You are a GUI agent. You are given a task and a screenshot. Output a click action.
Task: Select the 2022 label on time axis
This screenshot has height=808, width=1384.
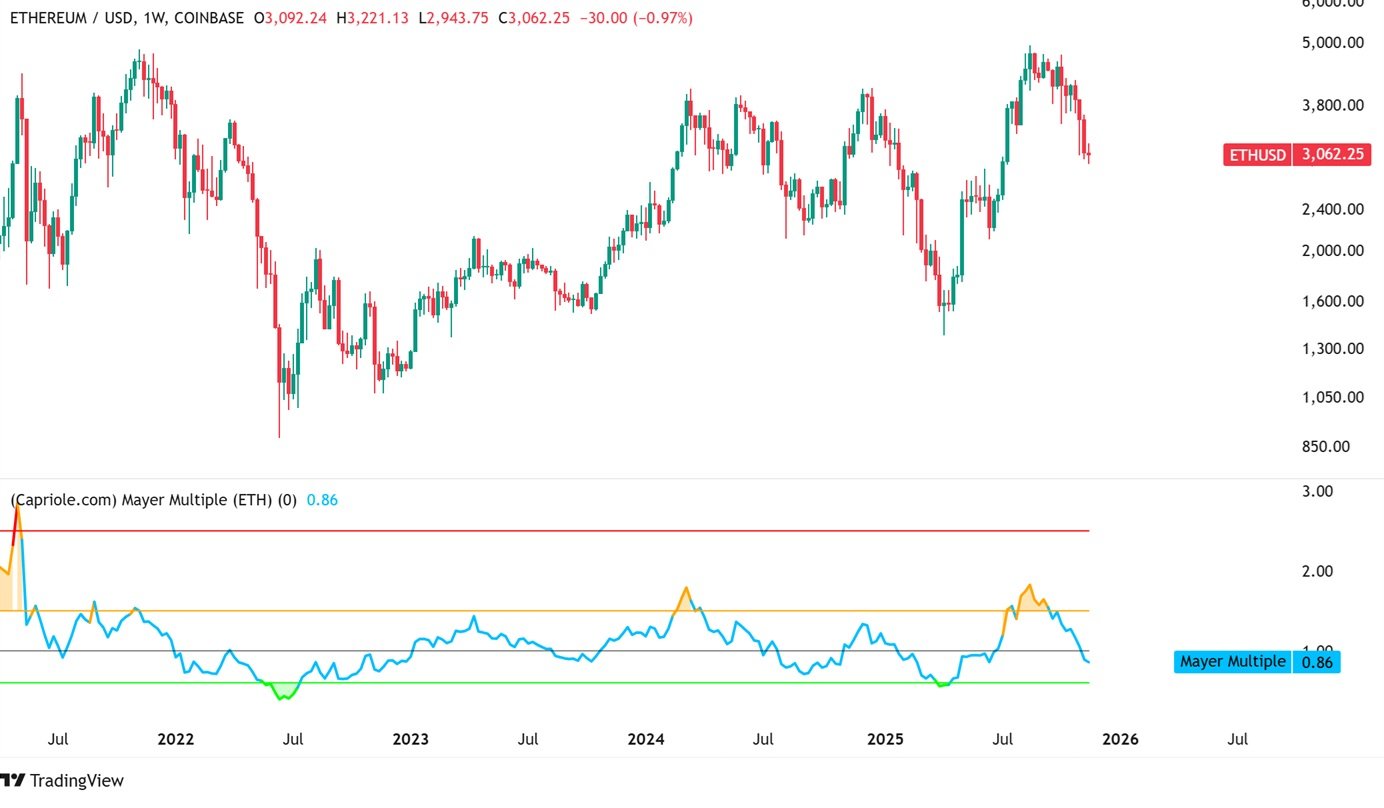pos(175,739)
